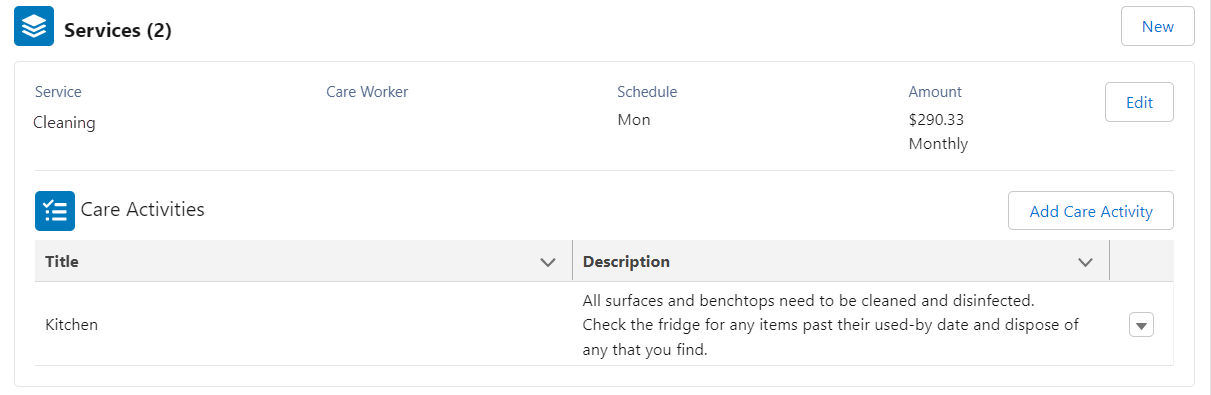Click the Kitchen description text
1211x395 pixels.
832,325
